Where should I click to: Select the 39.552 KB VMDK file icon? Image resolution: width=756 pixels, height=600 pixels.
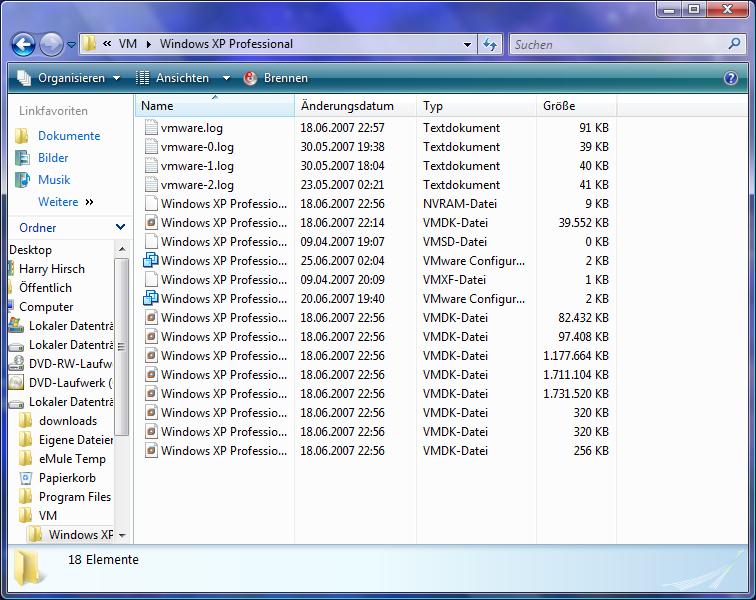151,222
